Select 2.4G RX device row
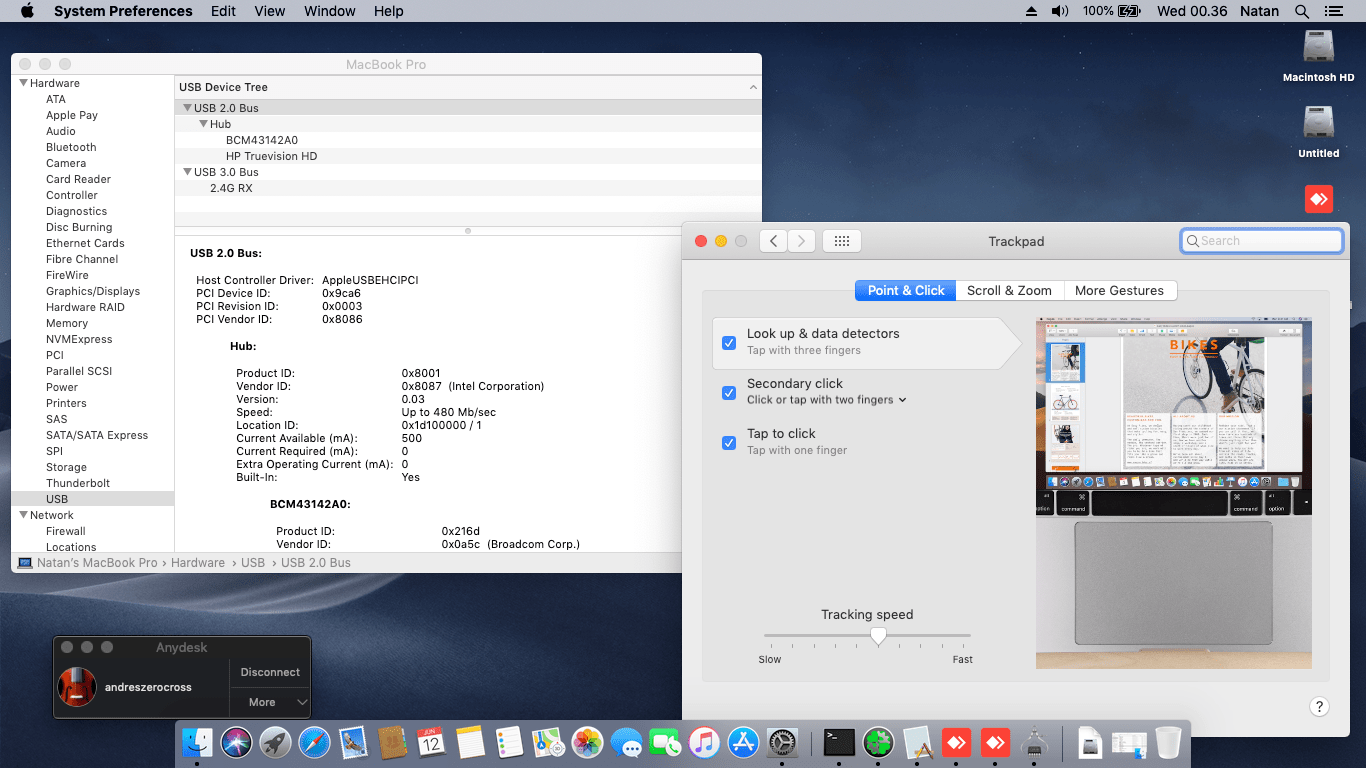Screen dimensions: 1366x768 click(x=468, y=188)
